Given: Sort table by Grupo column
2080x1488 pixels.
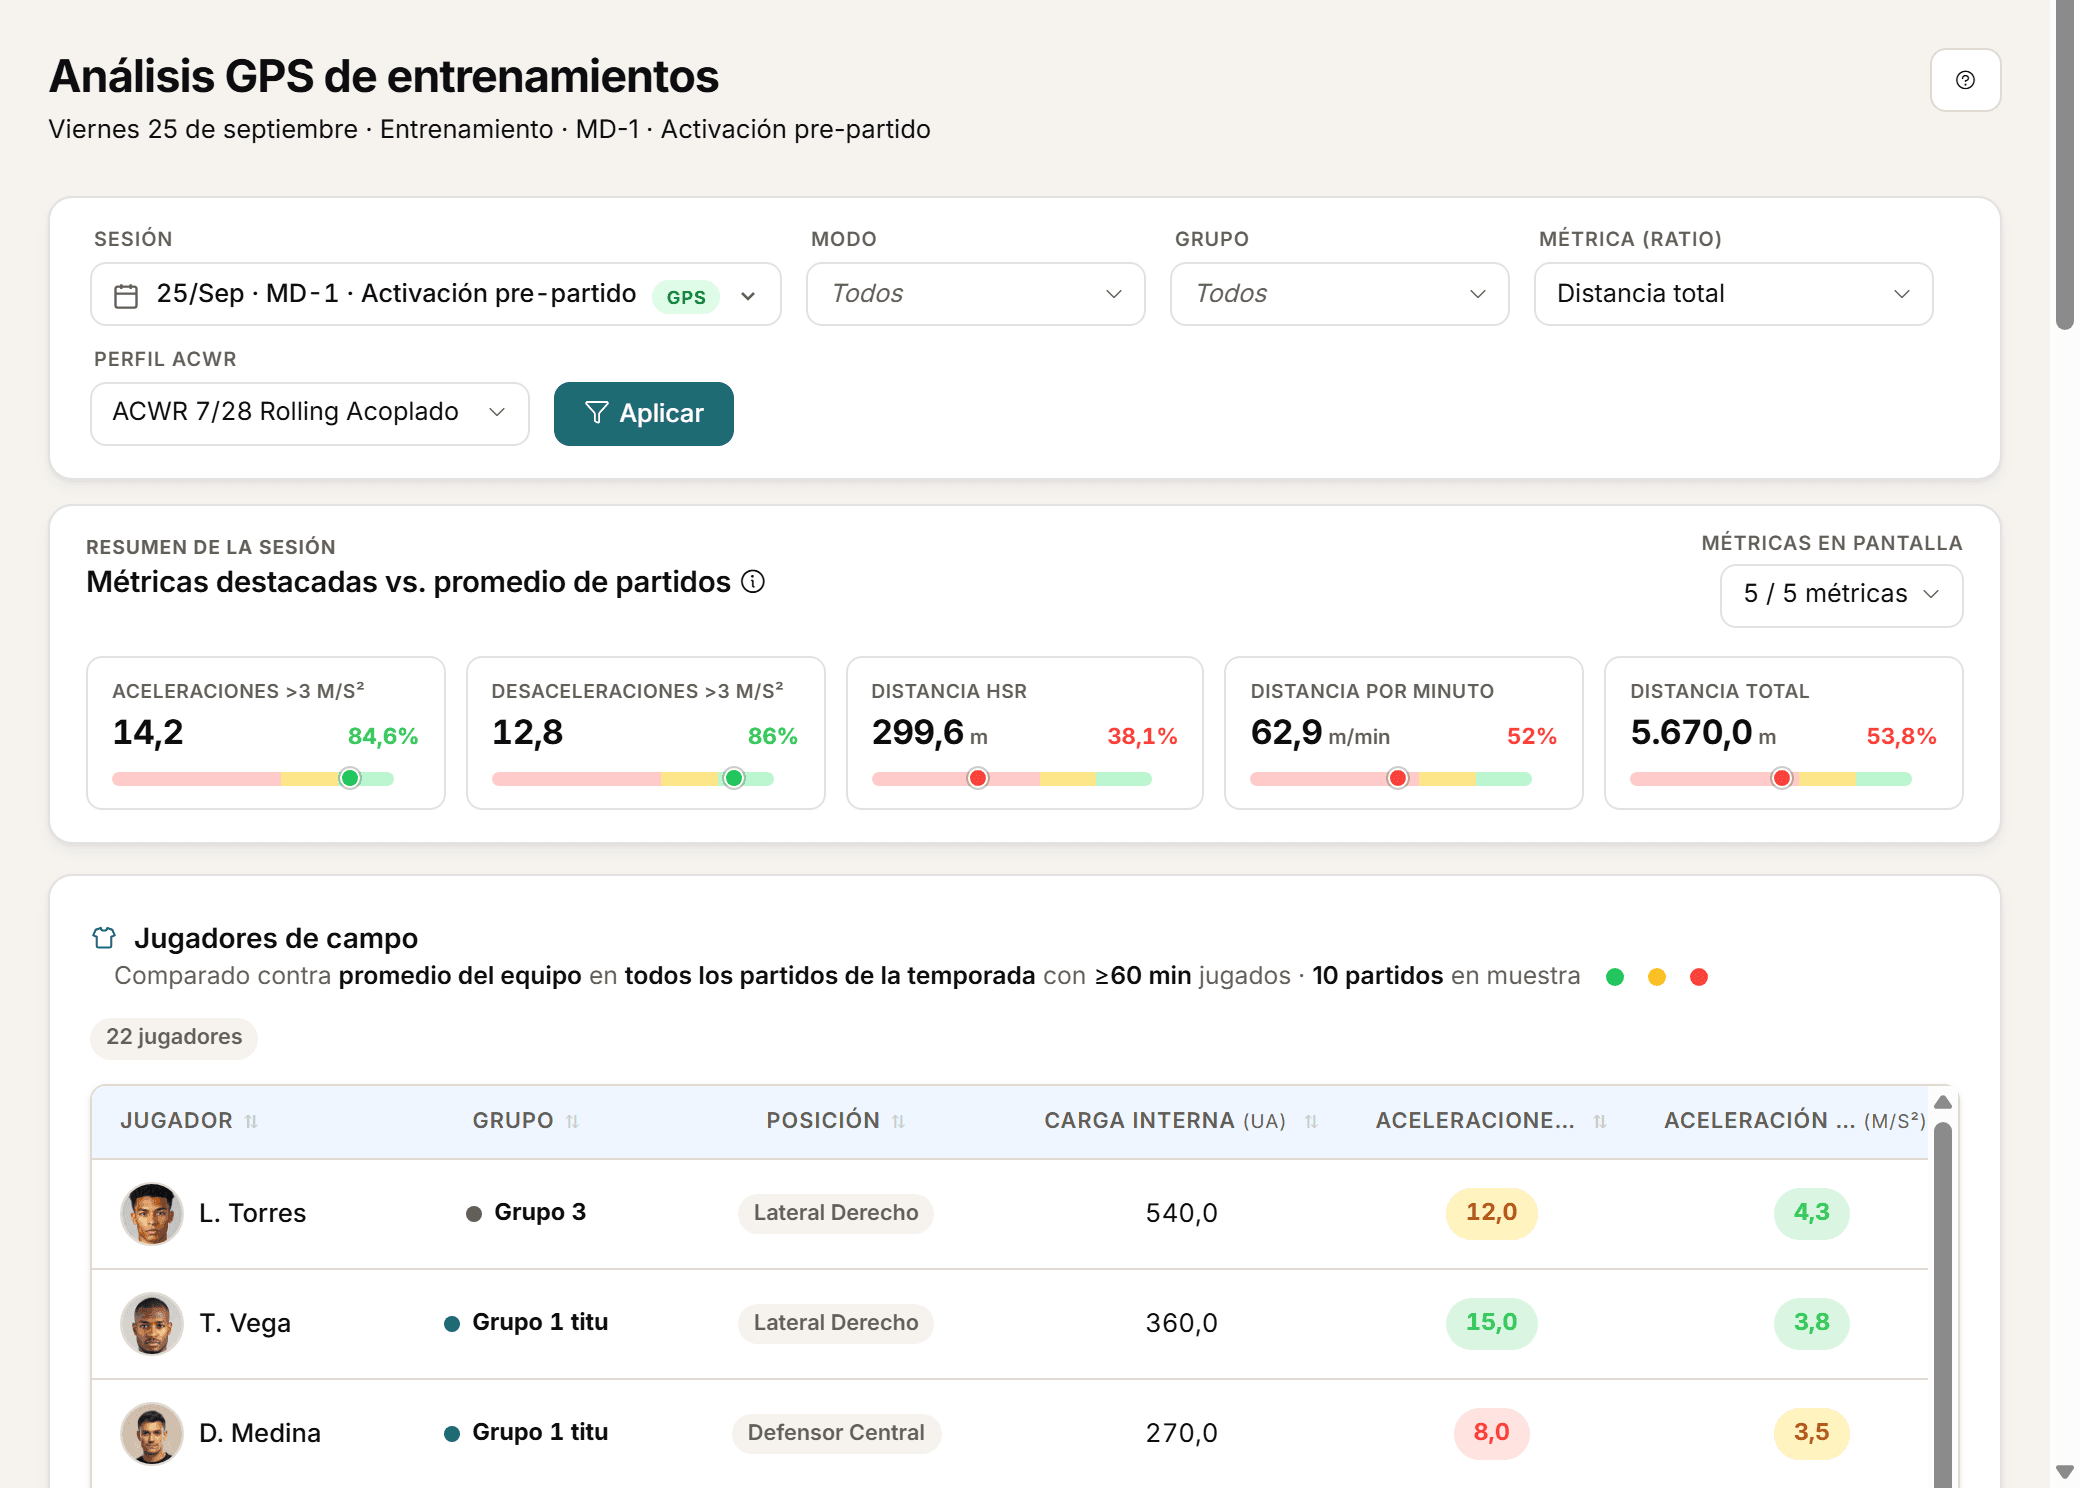Looking at the screenshot, I should (x=572, y=1122).
